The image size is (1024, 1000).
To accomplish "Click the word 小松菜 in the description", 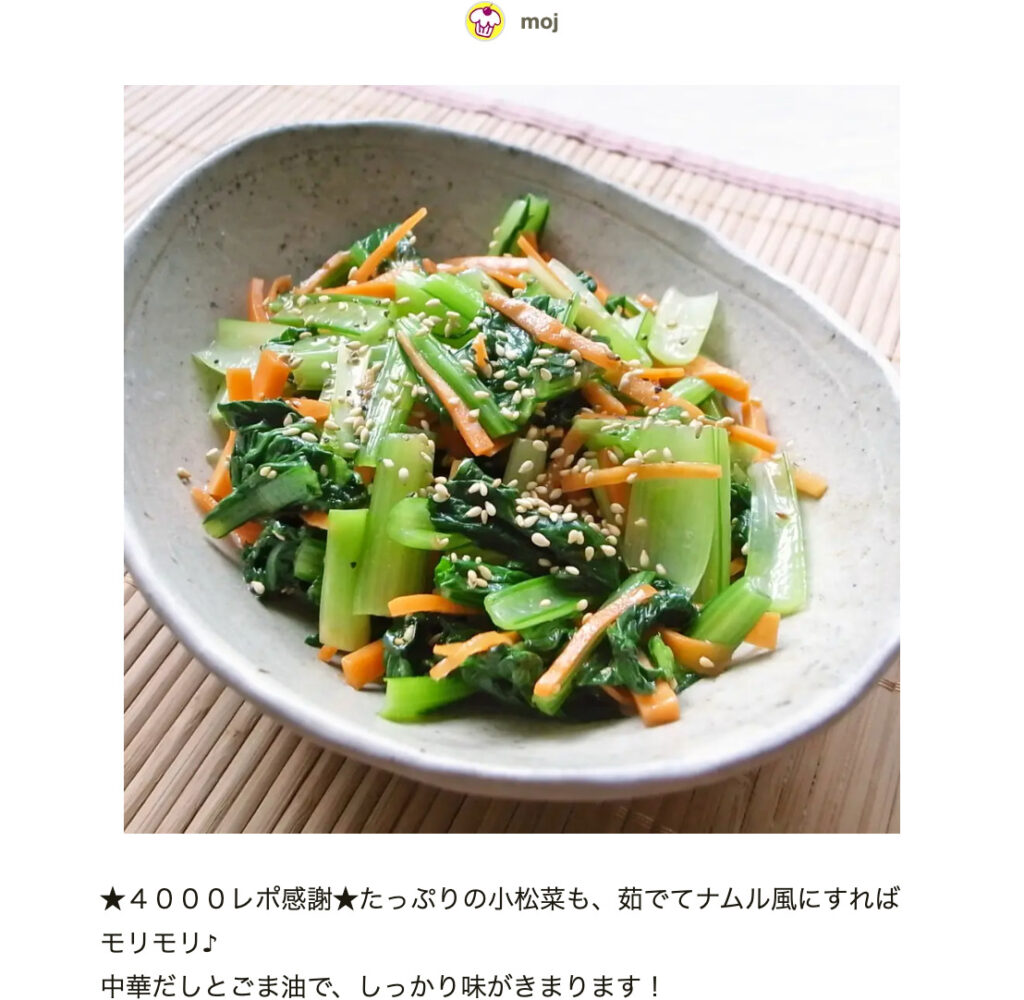I will tap(527, 899).
